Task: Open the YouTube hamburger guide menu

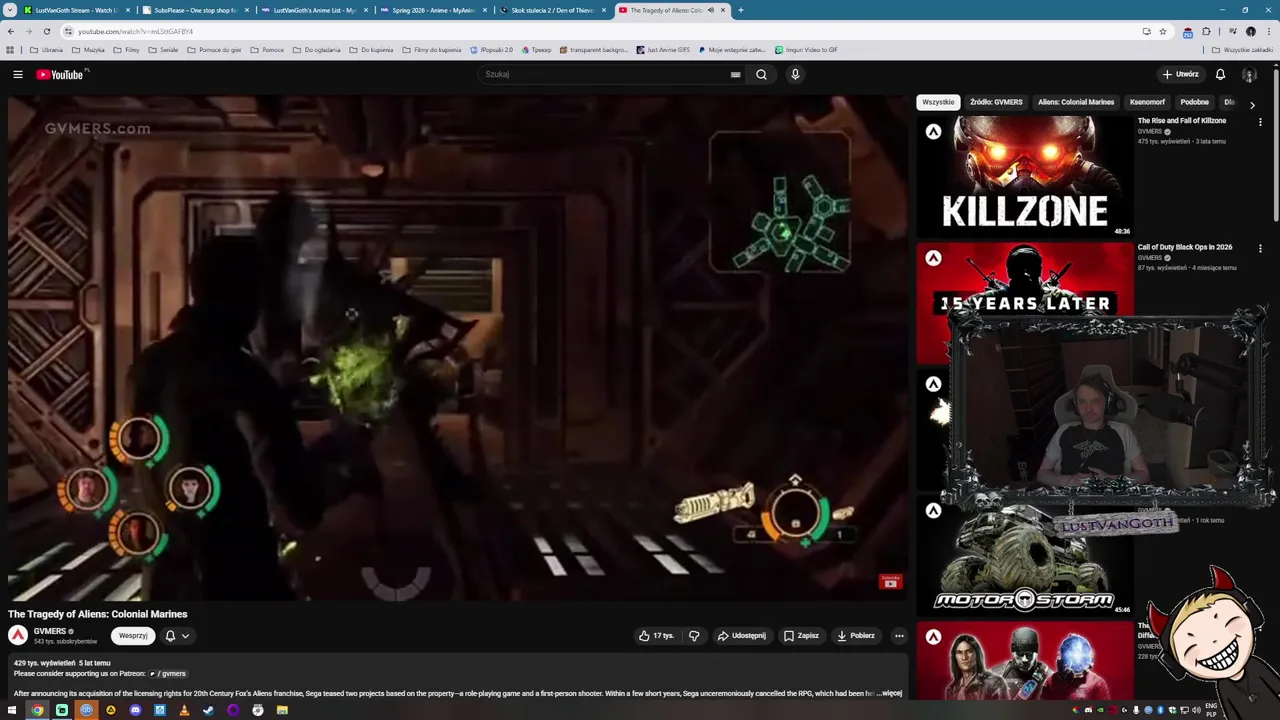Action: [18, 74]
